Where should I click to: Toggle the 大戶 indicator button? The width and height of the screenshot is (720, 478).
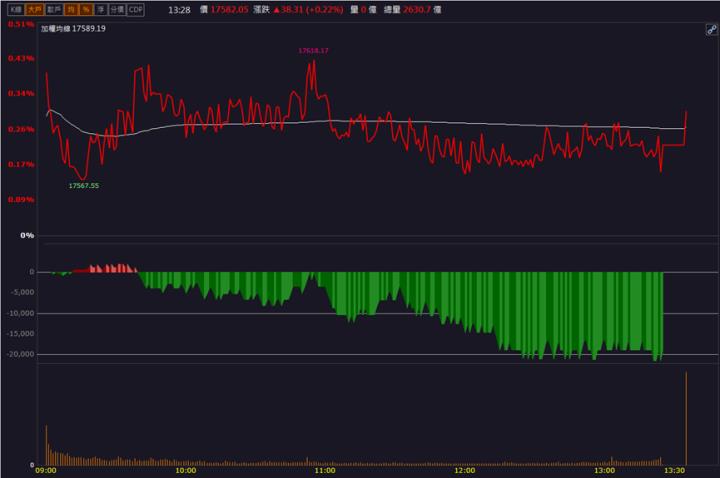point(34,9)
